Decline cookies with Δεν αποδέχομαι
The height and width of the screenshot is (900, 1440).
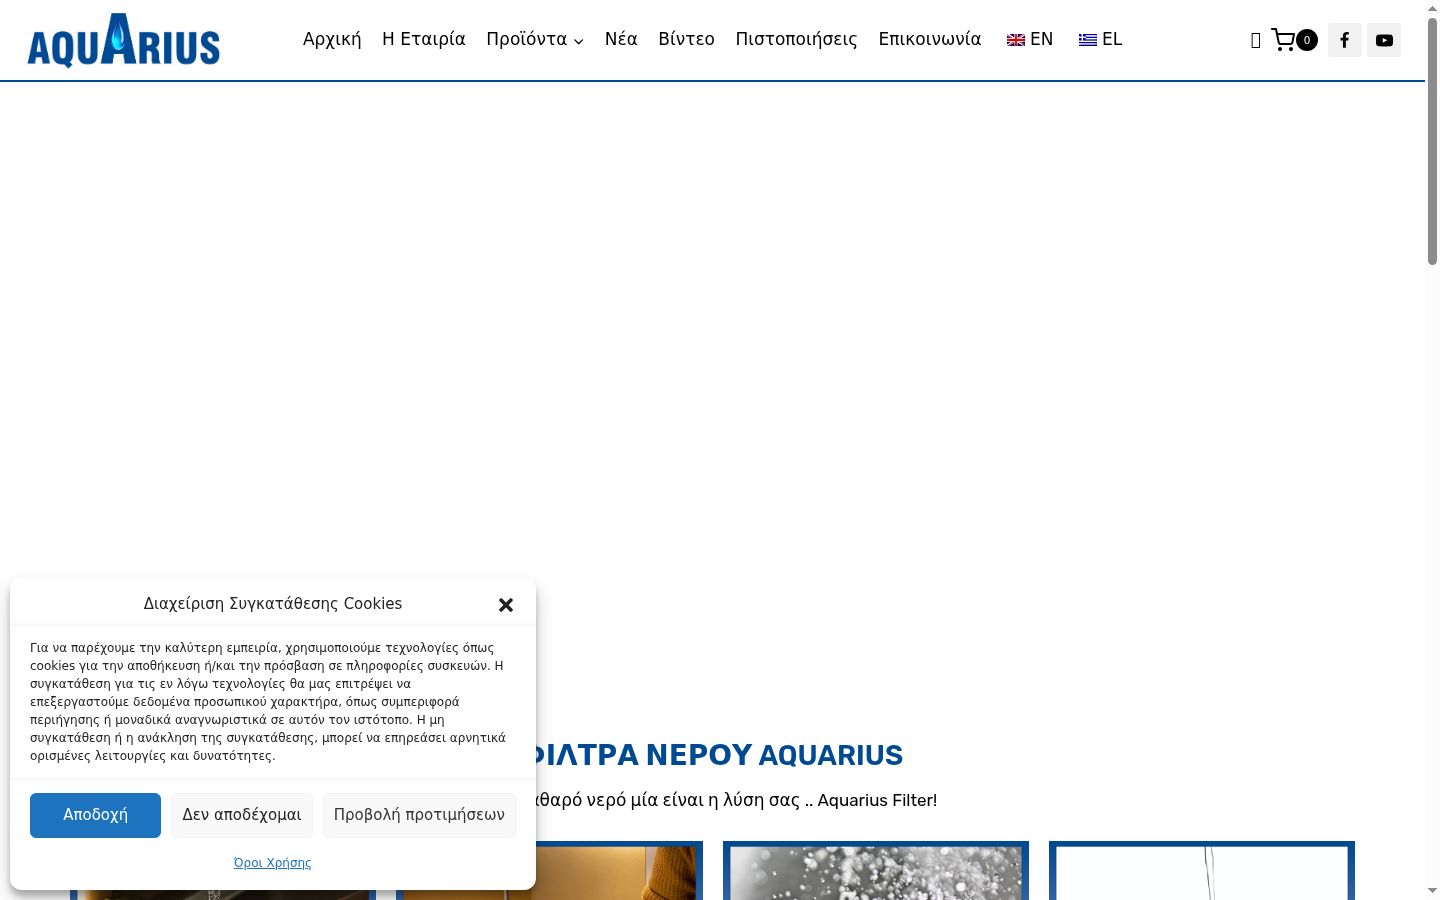(x=242, y=815)
